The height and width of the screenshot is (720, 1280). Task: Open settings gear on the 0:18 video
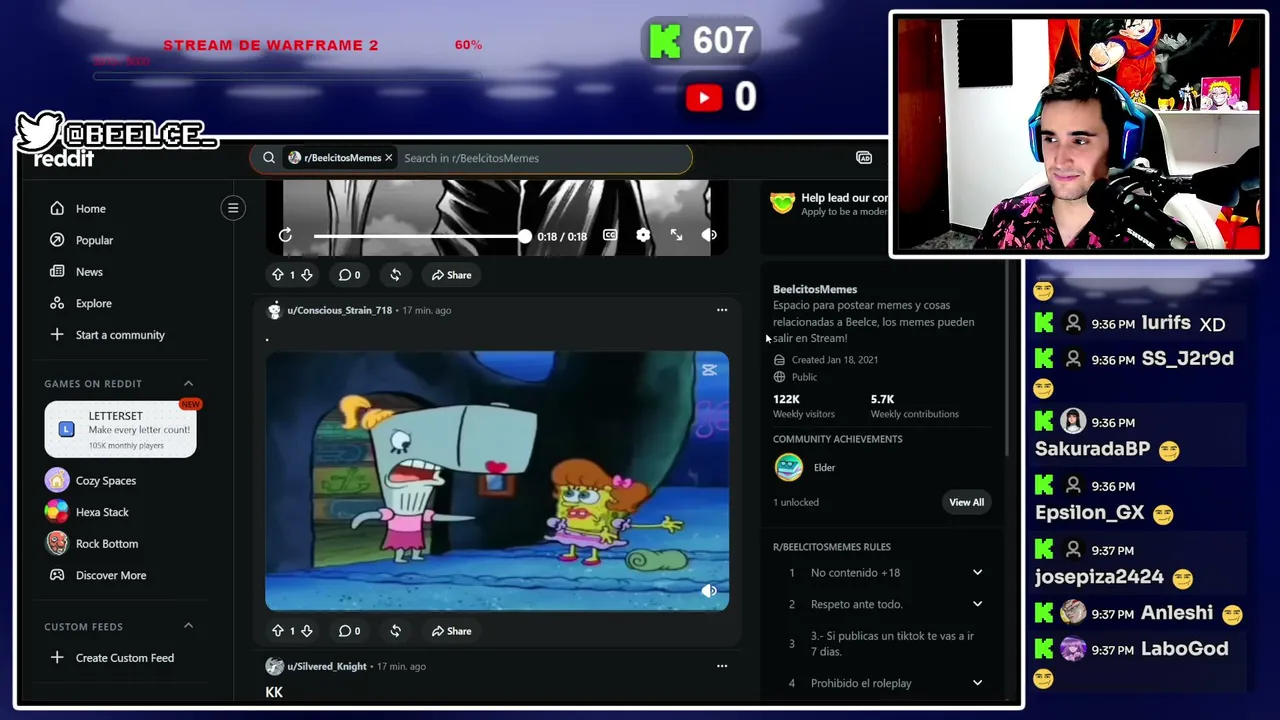(643, 235)
